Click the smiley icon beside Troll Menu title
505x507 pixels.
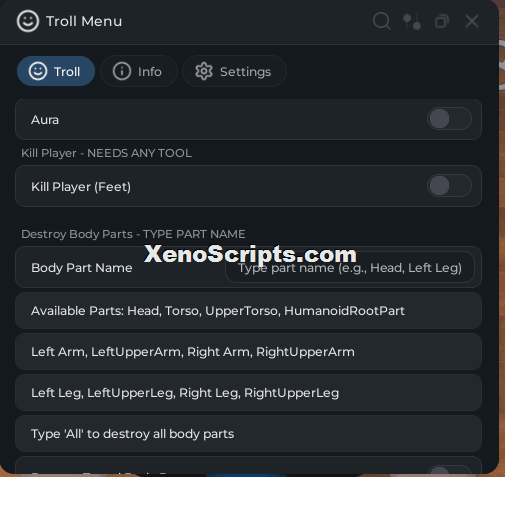[28, 21]
